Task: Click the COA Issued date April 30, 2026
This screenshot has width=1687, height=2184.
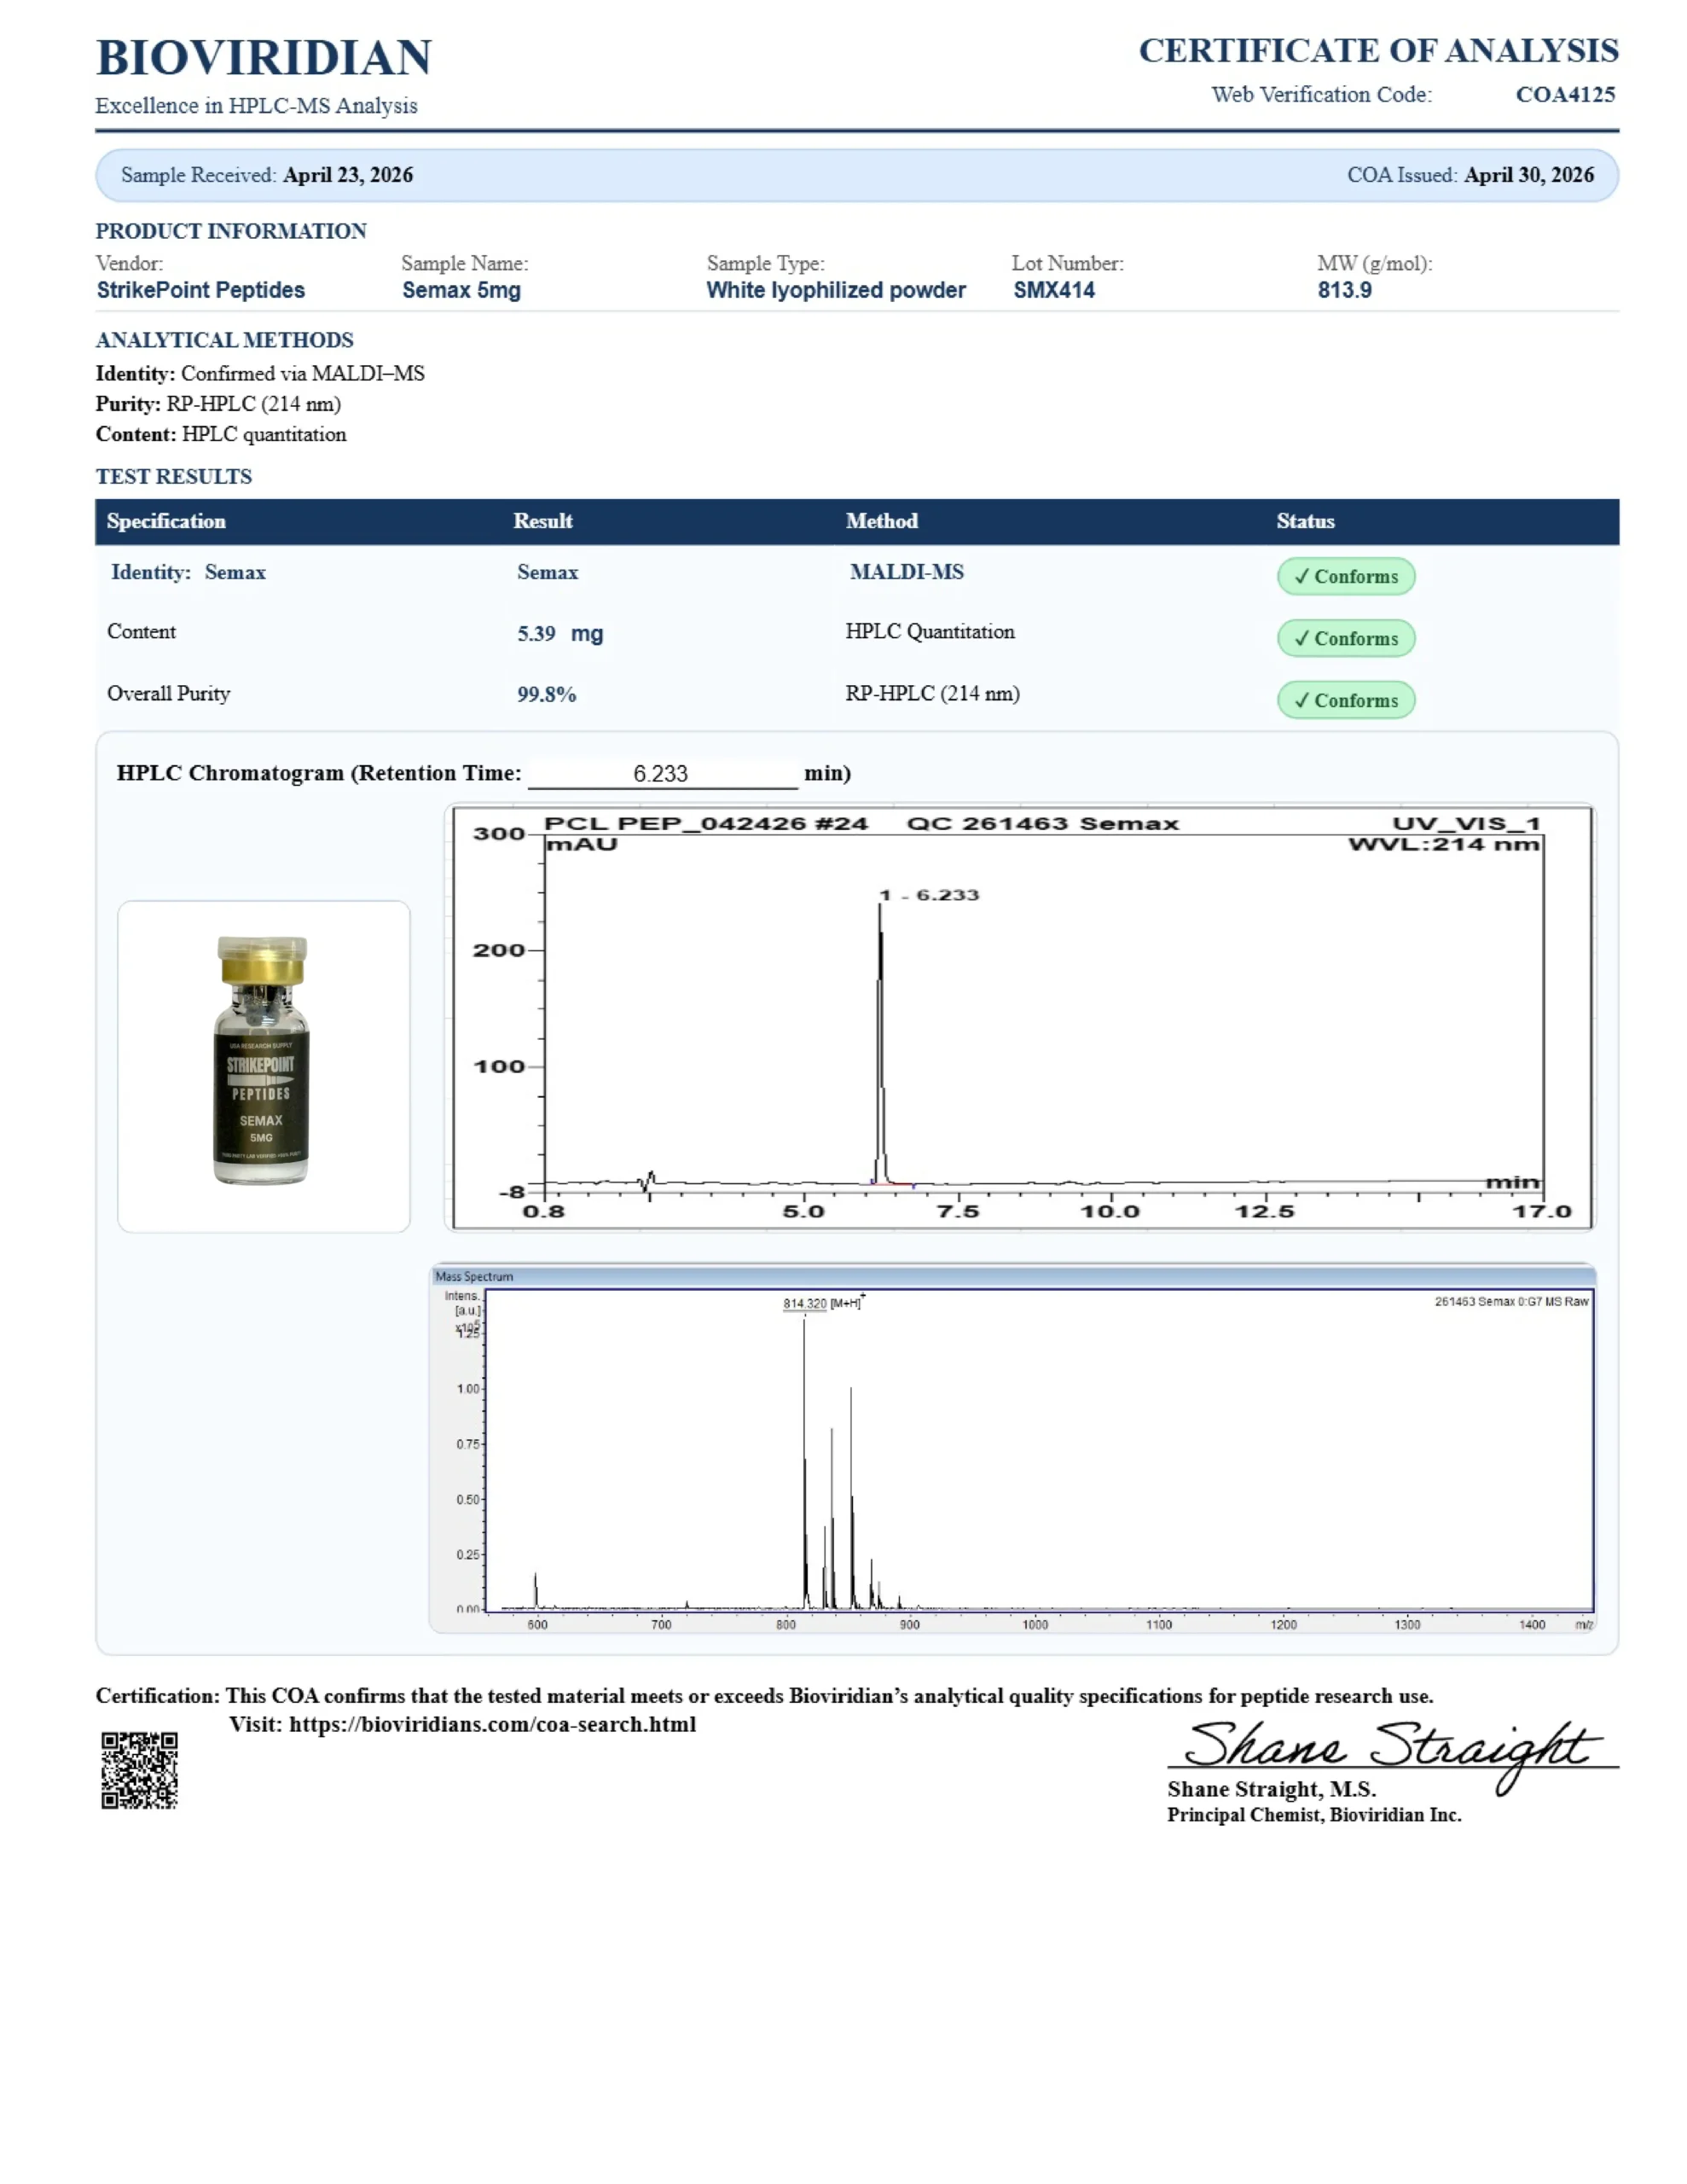Action: 1529,175
